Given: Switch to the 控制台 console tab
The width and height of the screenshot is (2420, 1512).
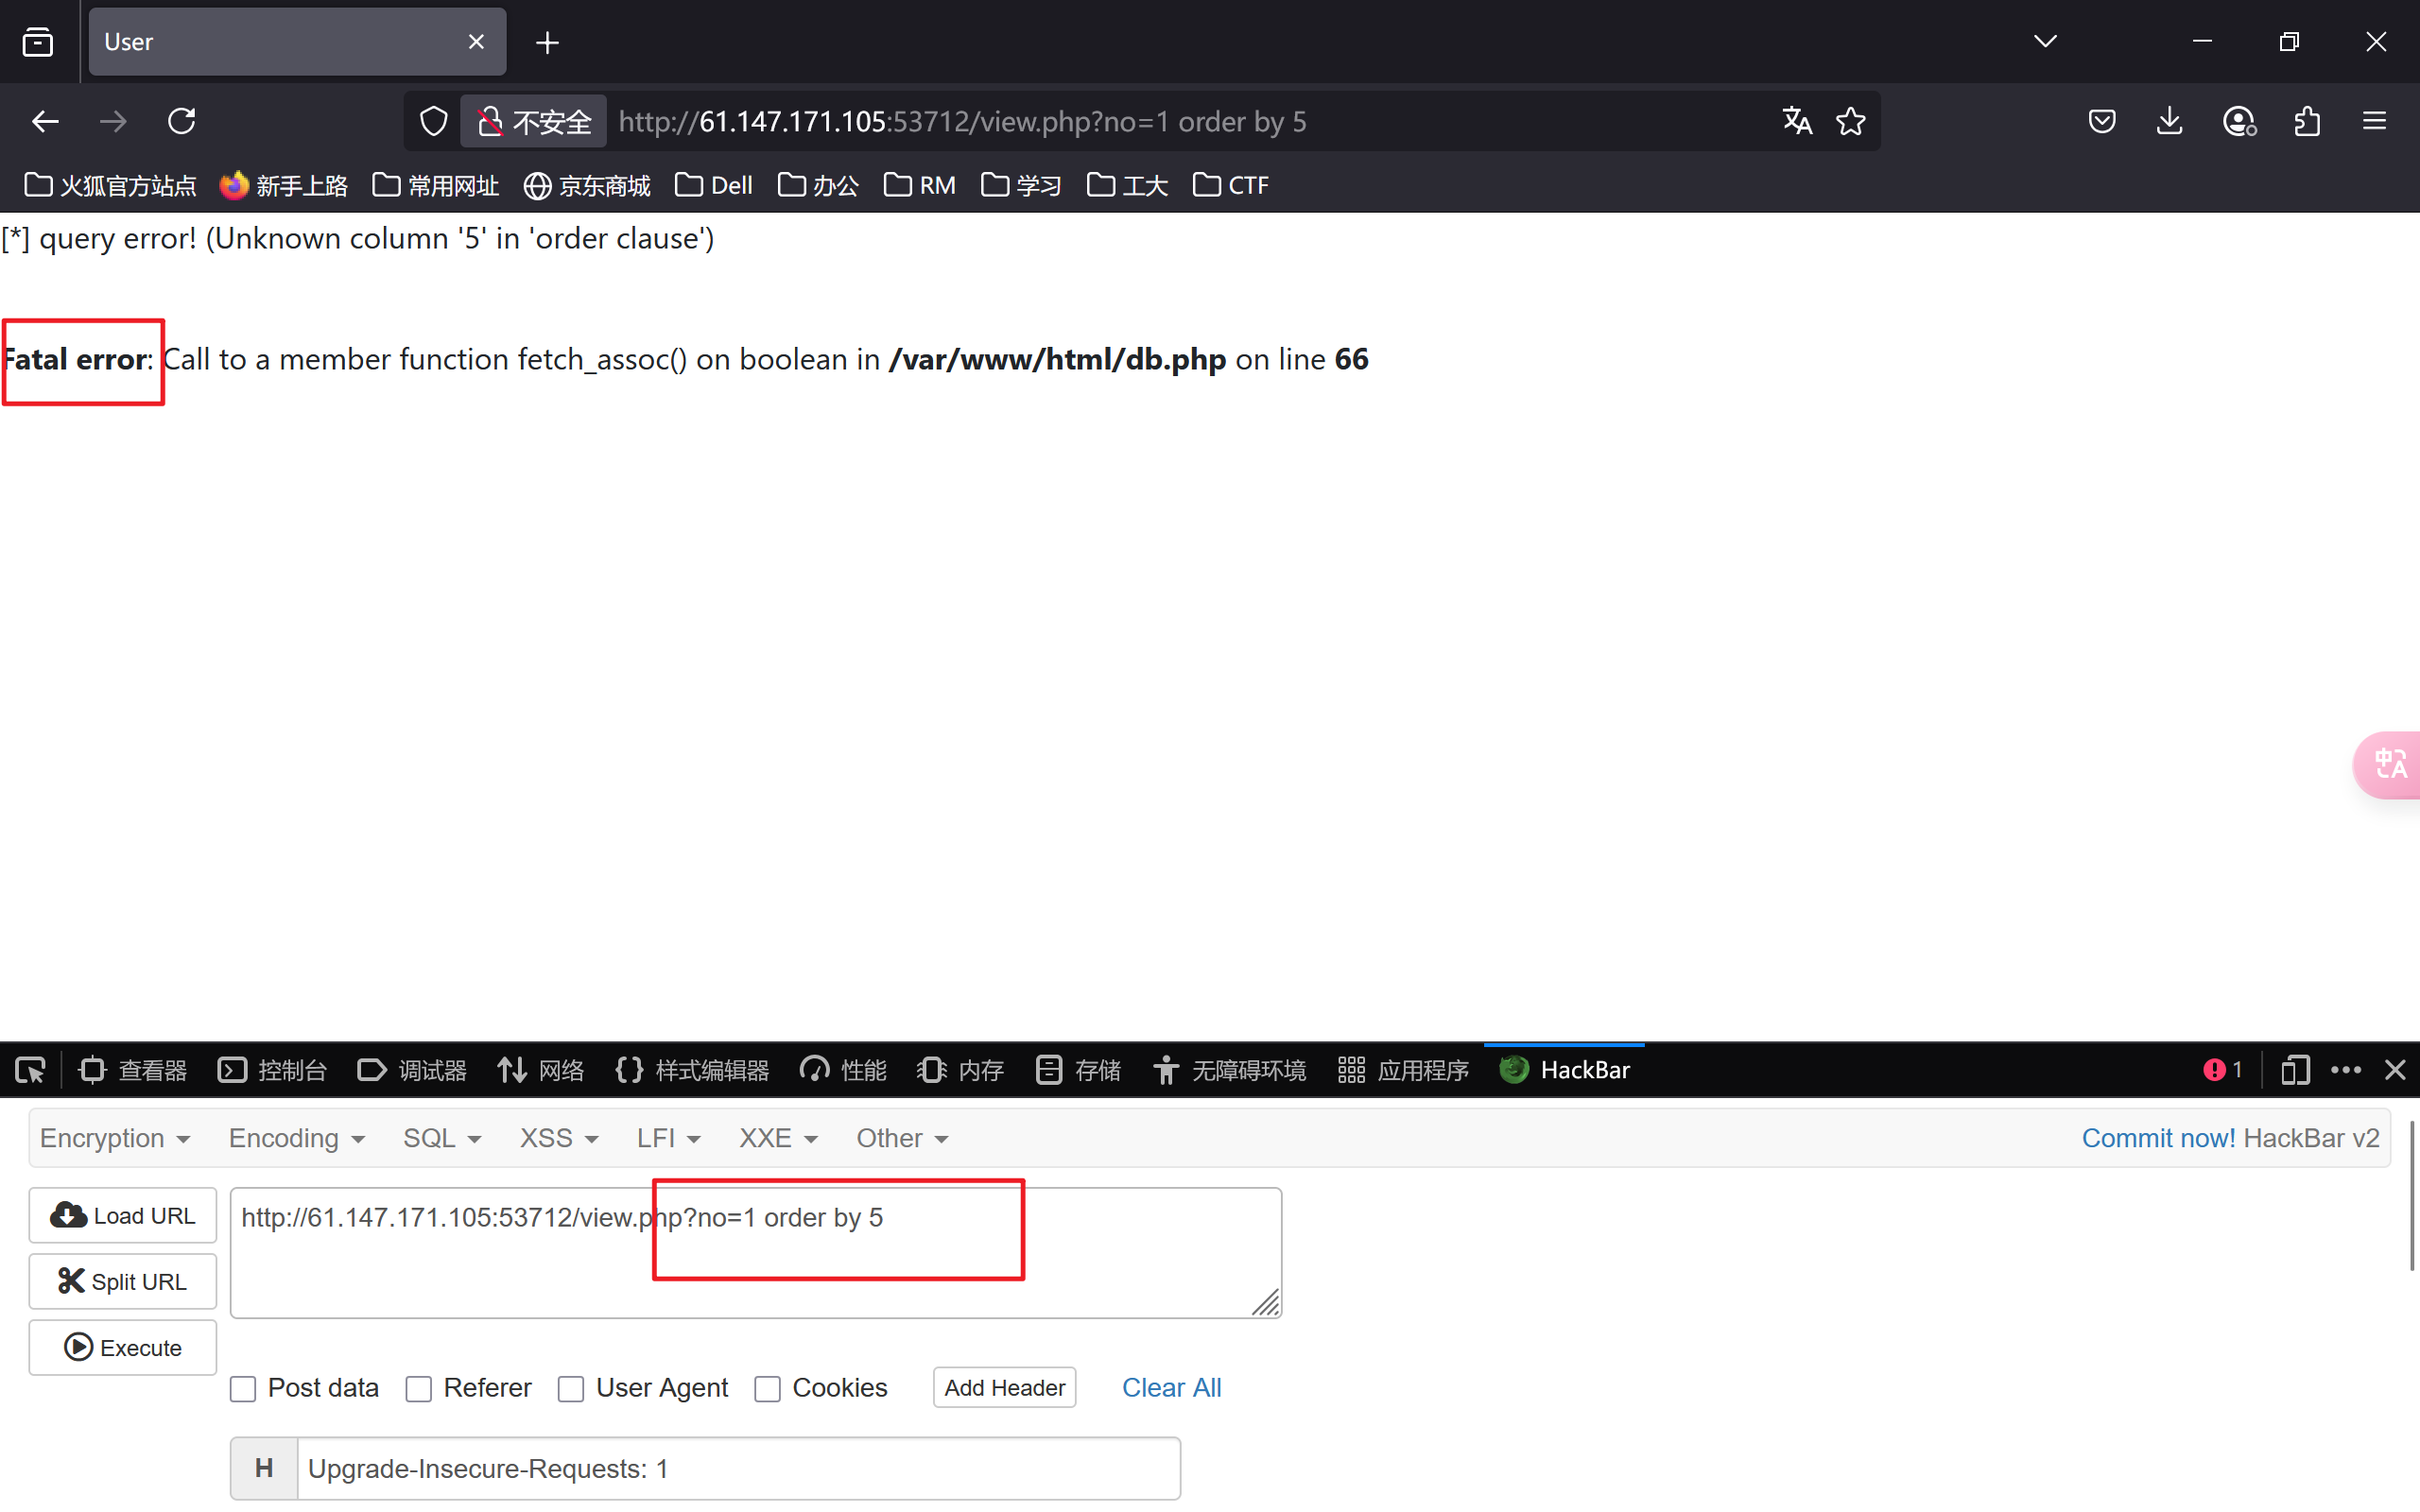Looking at the screenshot, I should (x=273, y=1070).
